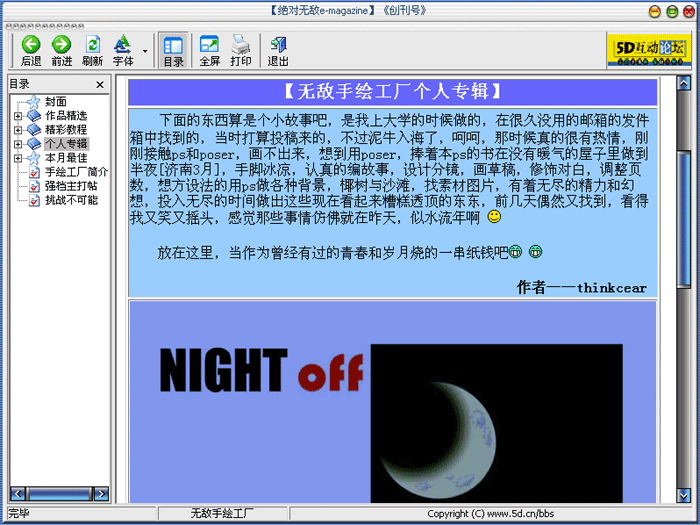Maximize the window with the green button
Screen dimensions: 700x525
pyautogui.click(x=672, y=12)
